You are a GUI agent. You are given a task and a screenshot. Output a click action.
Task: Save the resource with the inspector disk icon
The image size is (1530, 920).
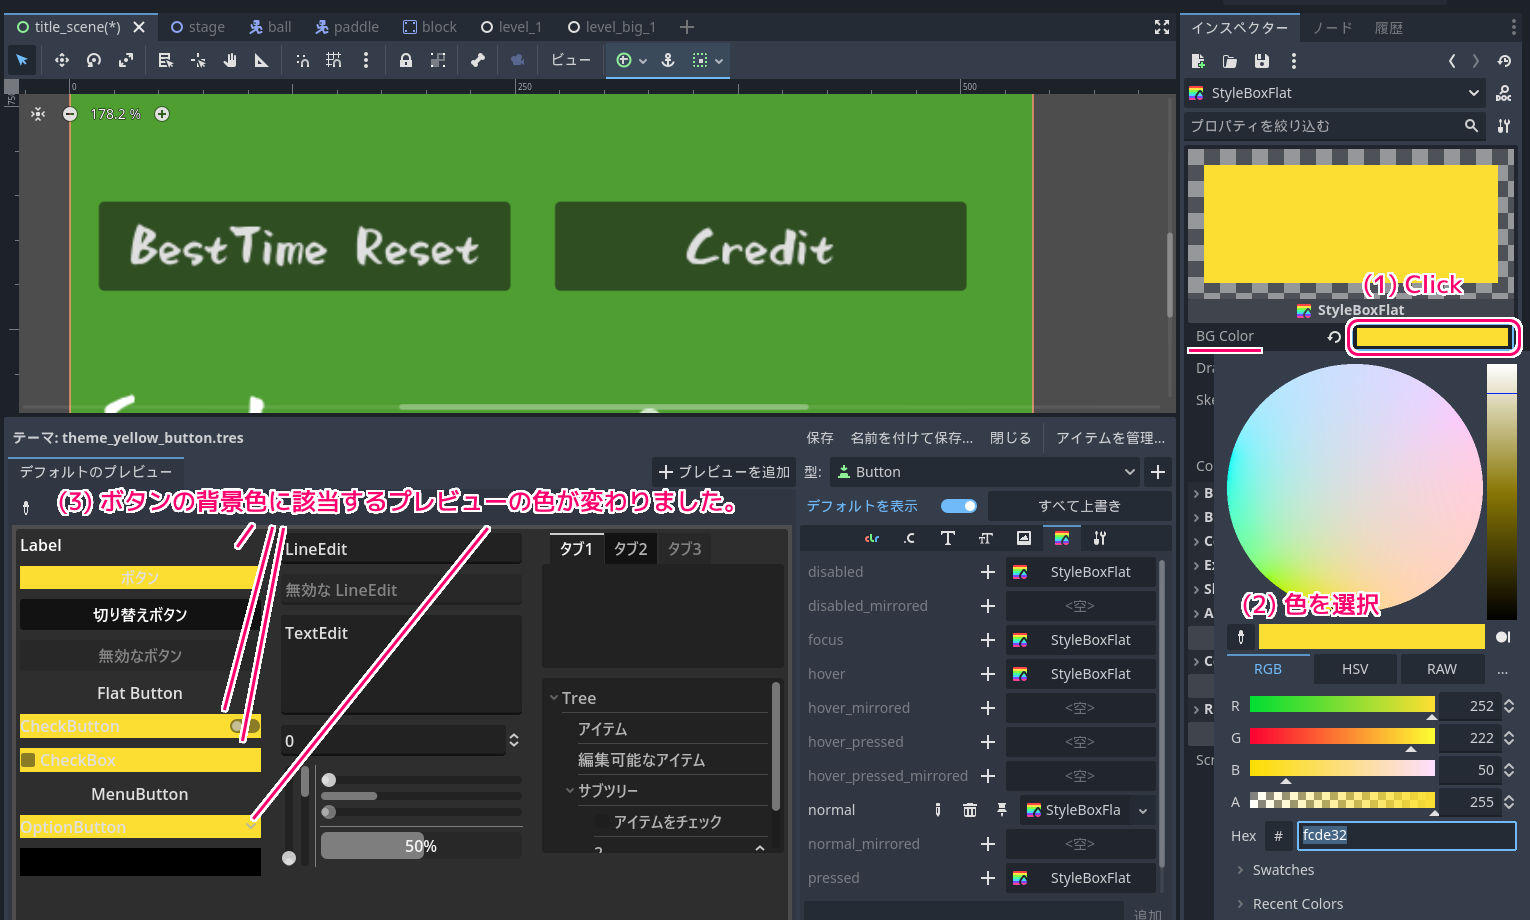[1262, 61]
